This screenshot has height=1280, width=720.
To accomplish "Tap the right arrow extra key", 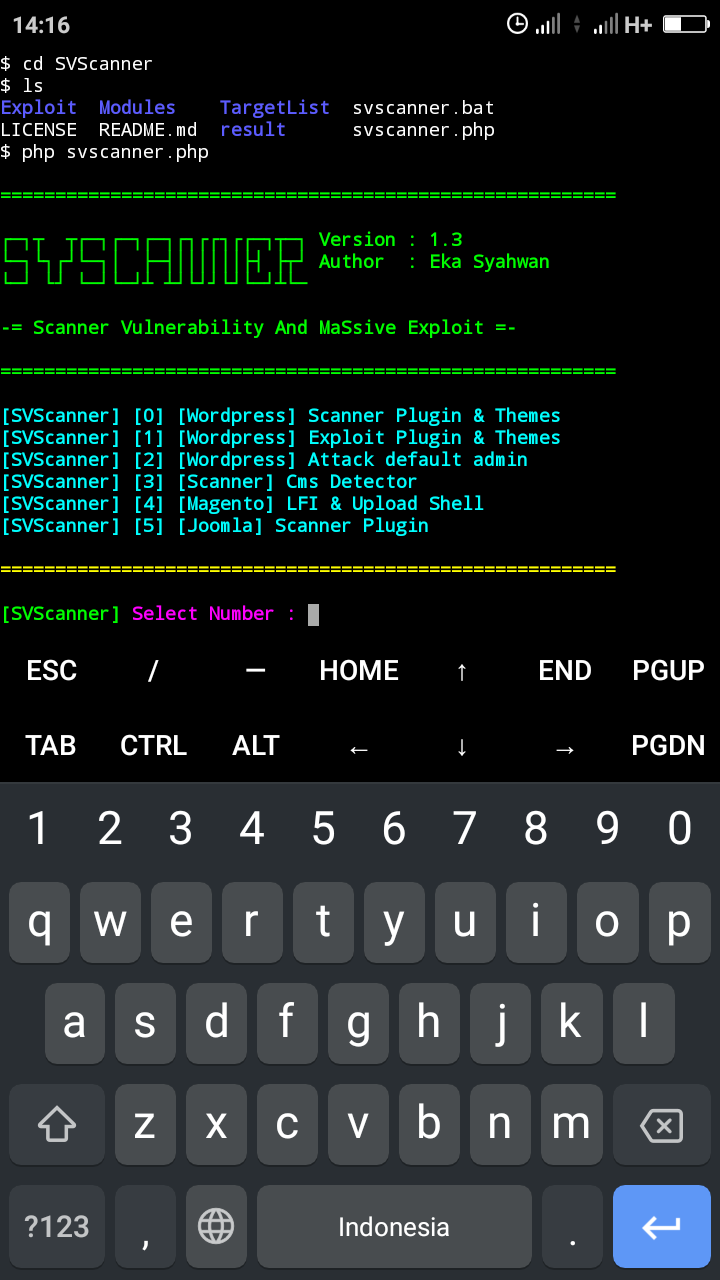I will click(x=565, y=746).
